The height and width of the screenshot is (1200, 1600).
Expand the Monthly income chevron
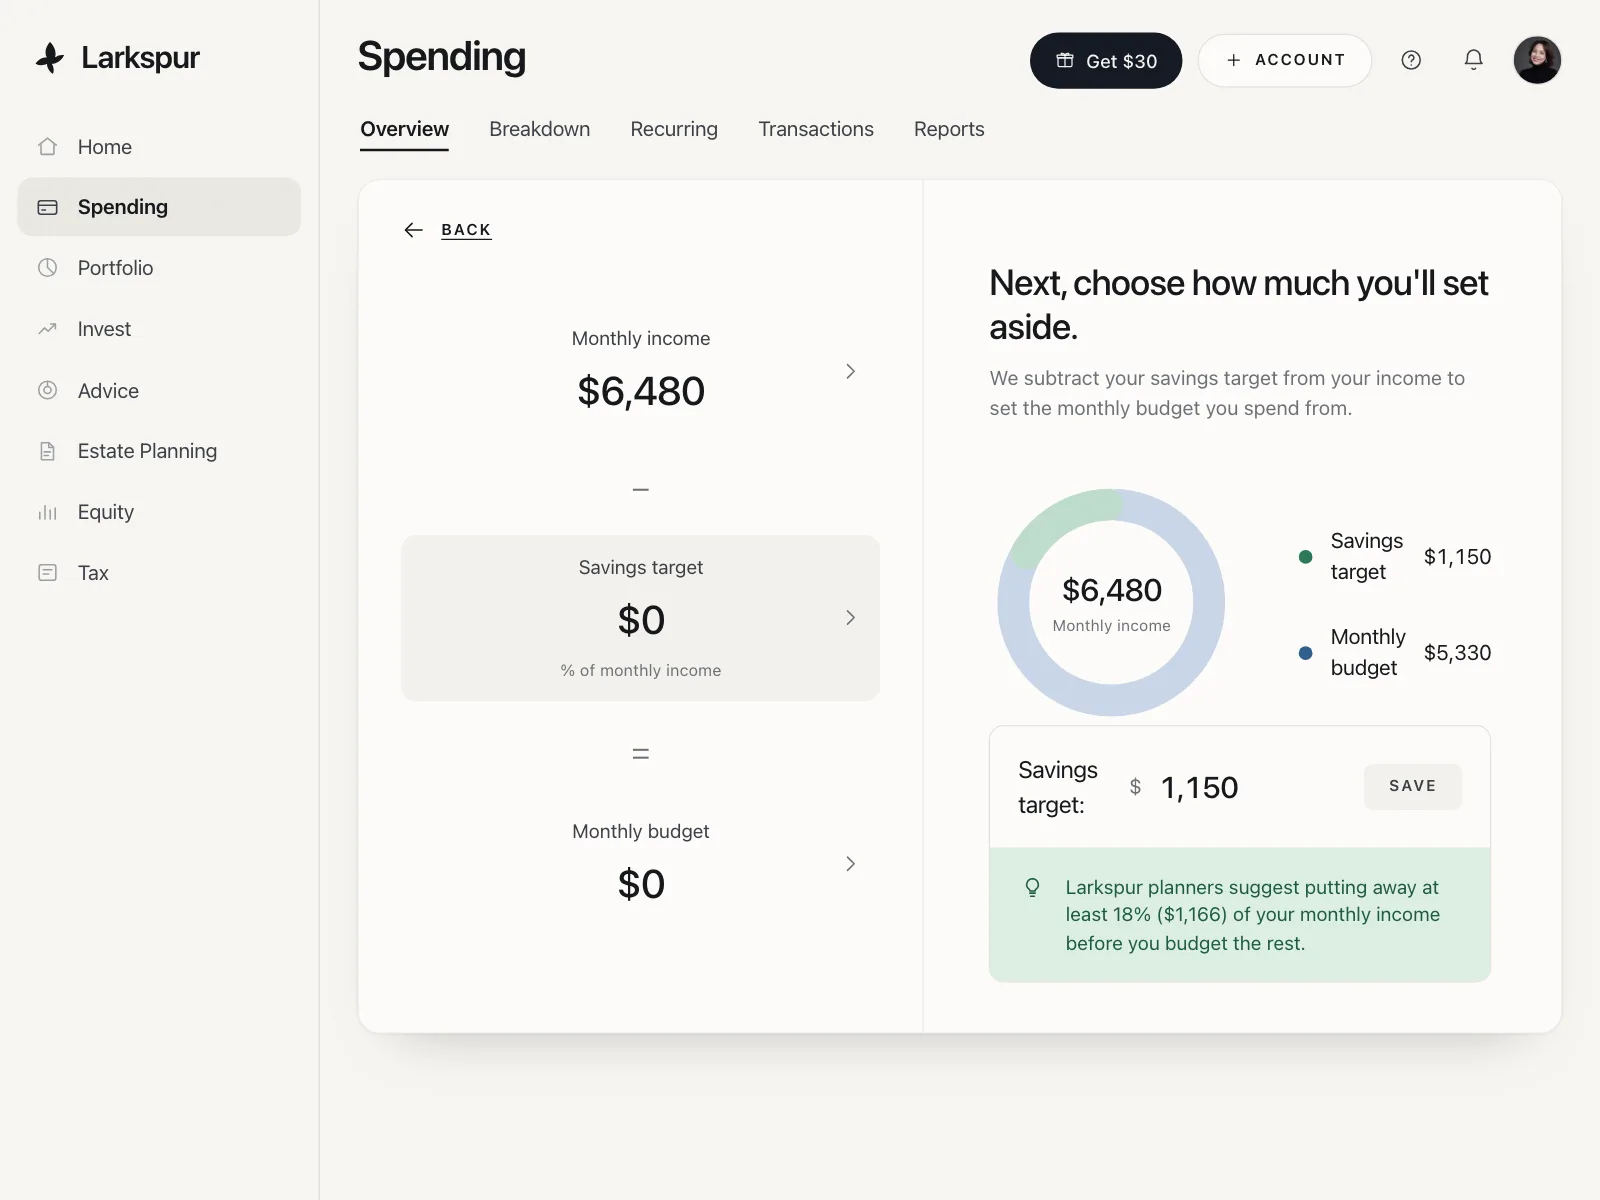point(850,371)
